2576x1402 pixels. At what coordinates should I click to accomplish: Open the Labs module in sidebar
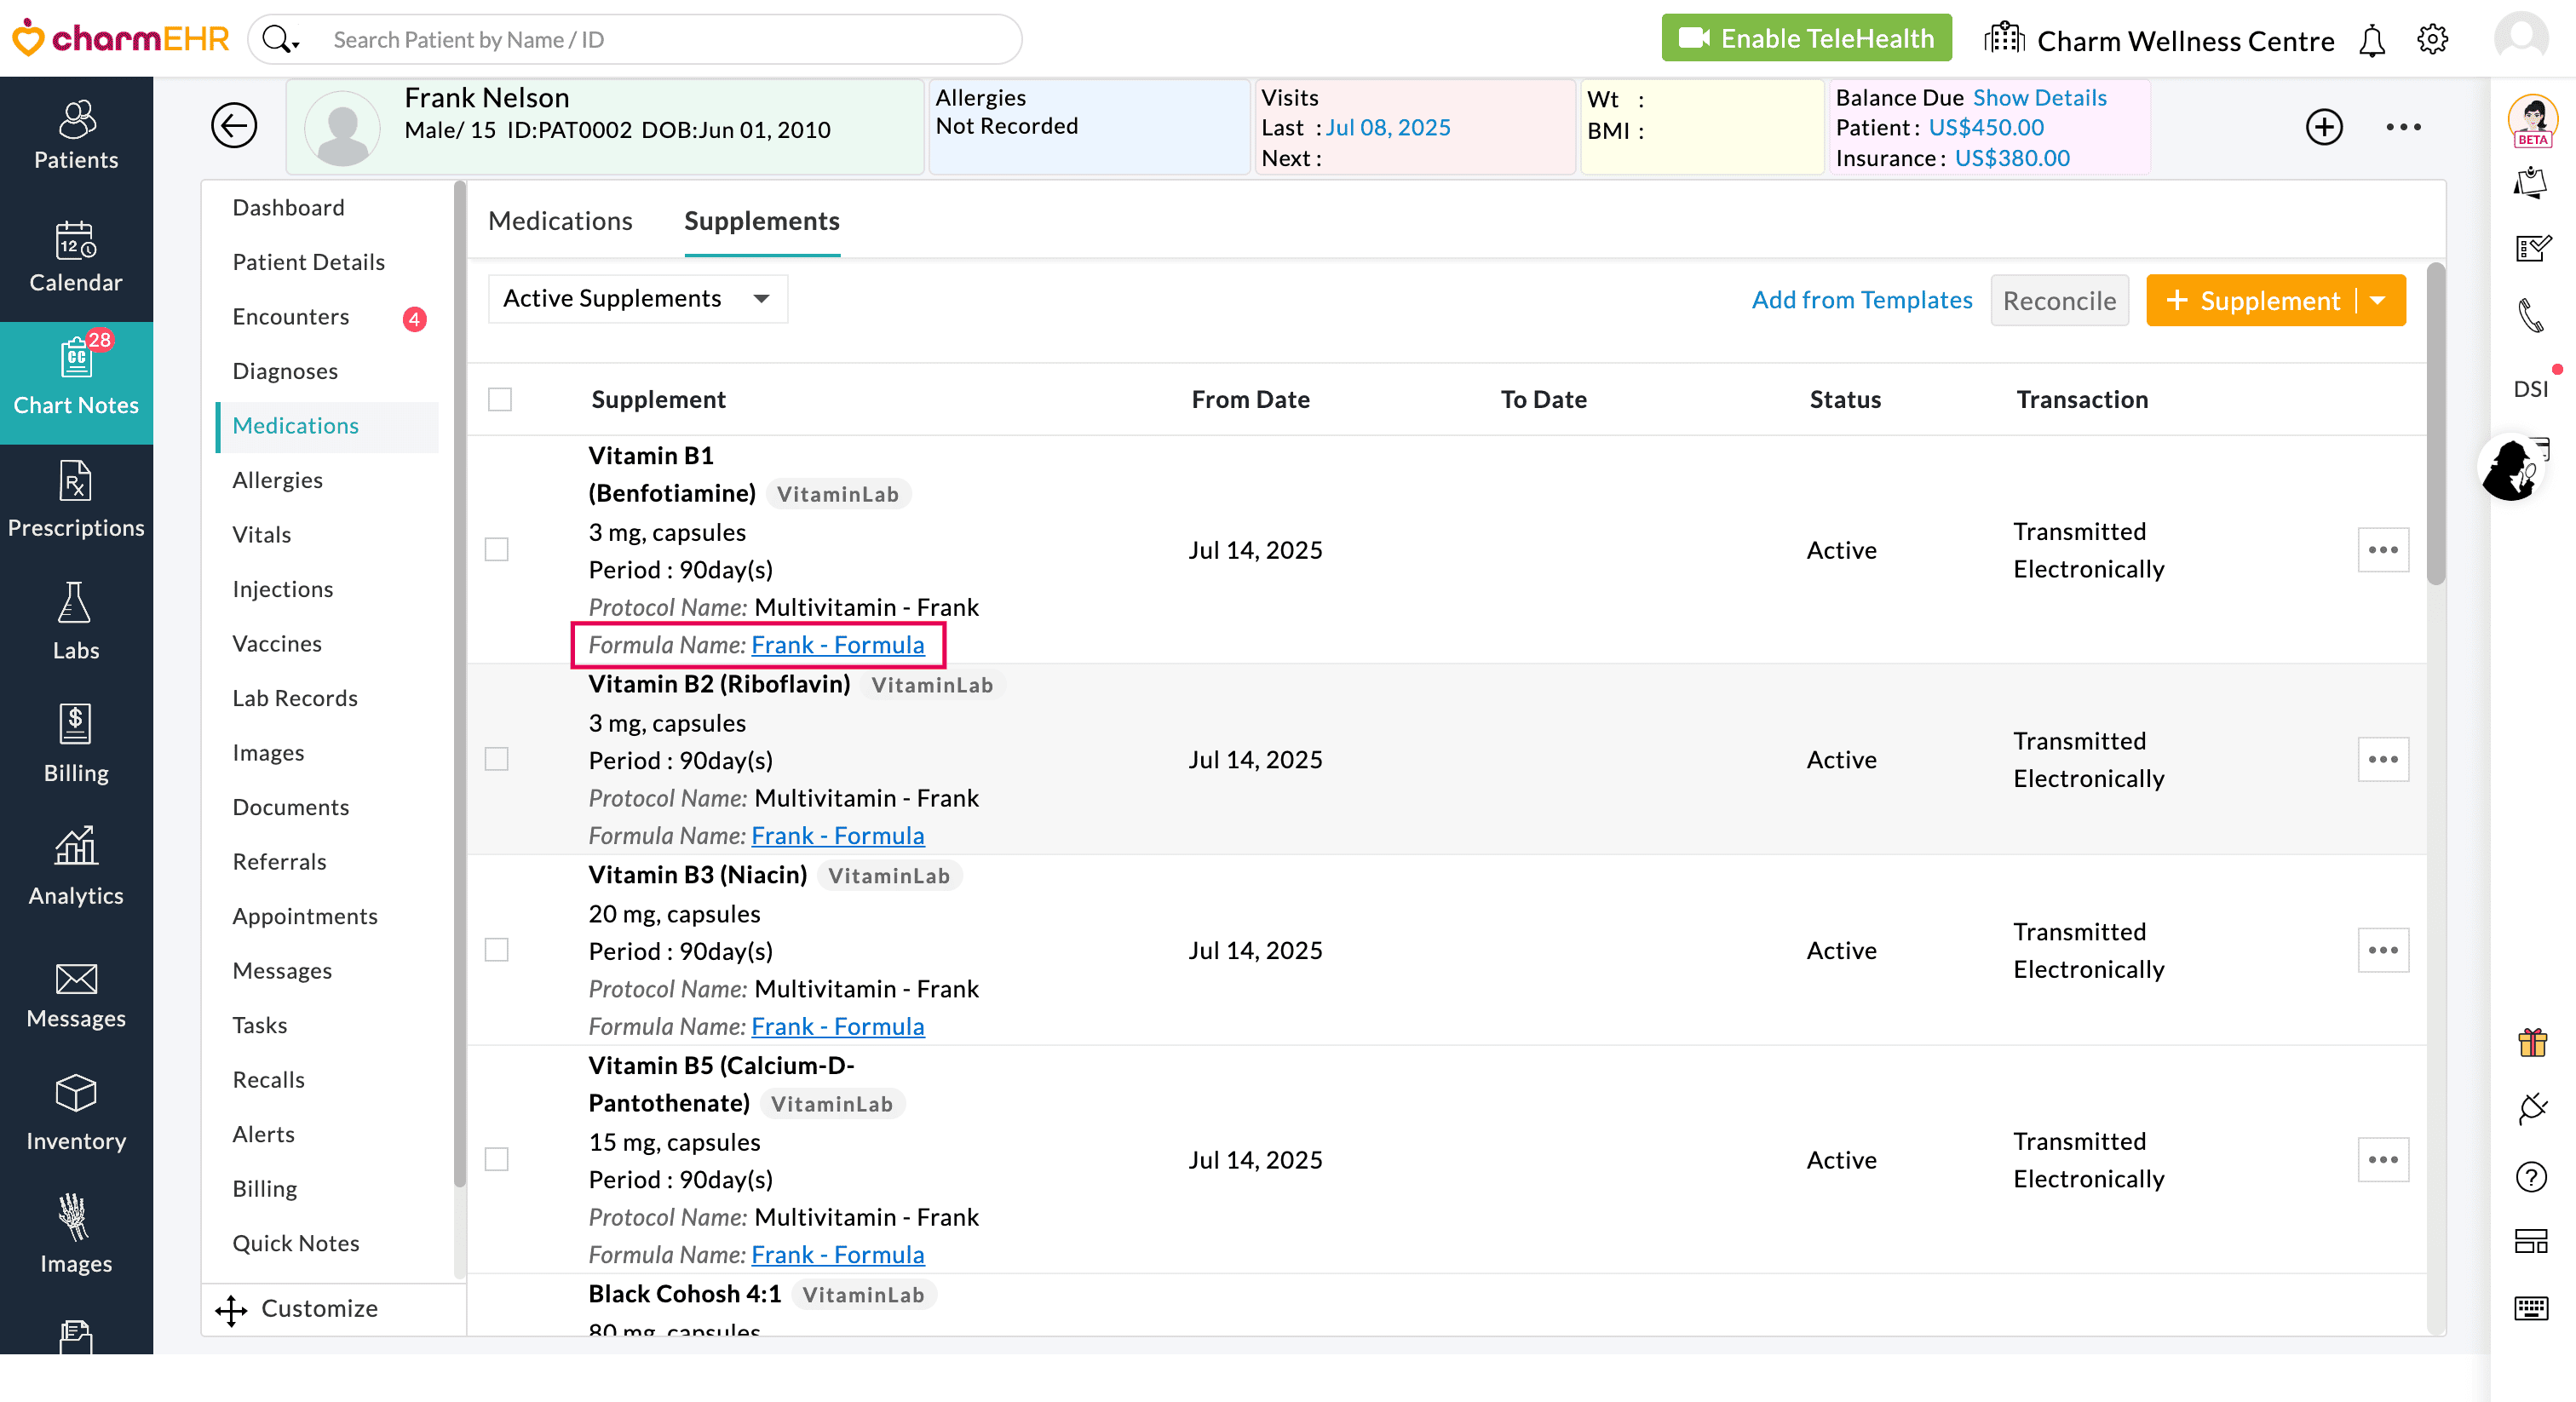pos(76,621)
